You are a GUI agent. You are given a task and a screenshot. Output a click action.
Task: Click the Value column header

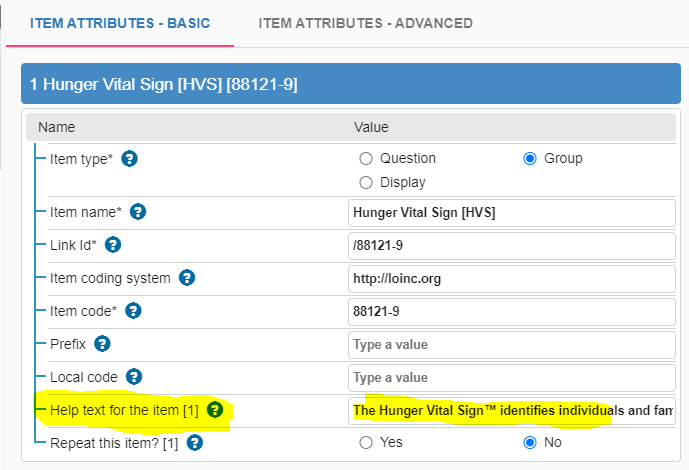371,127
